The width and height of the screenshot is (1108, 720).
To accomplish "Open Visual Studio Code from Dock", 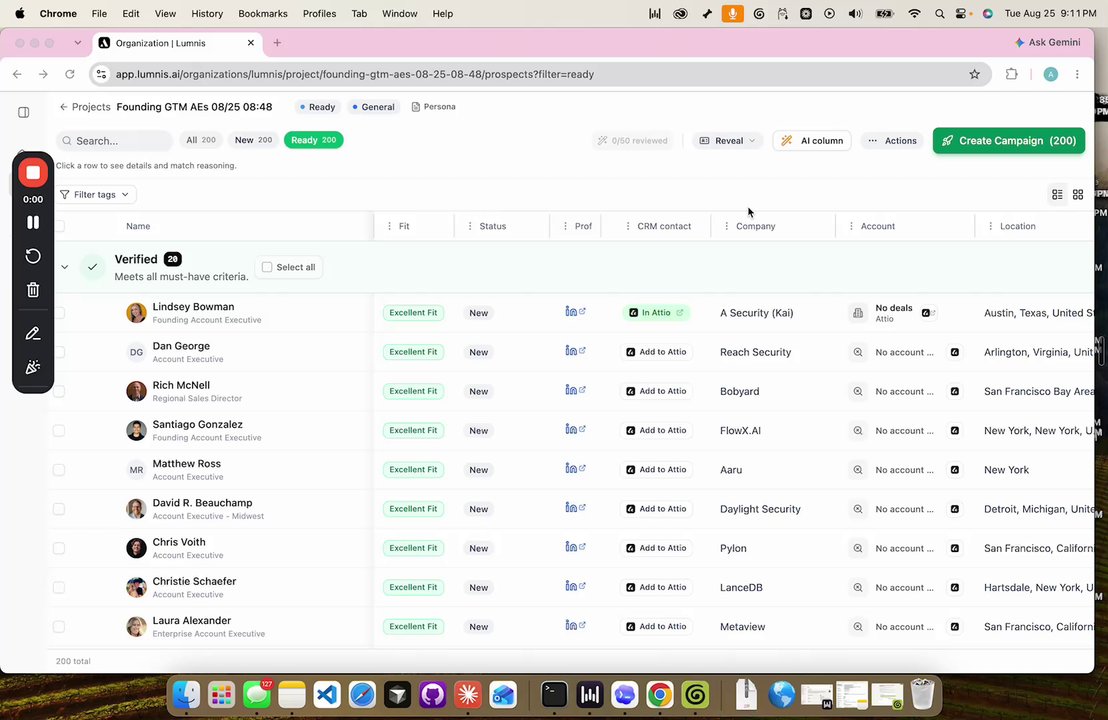I will tap(327, 695).
